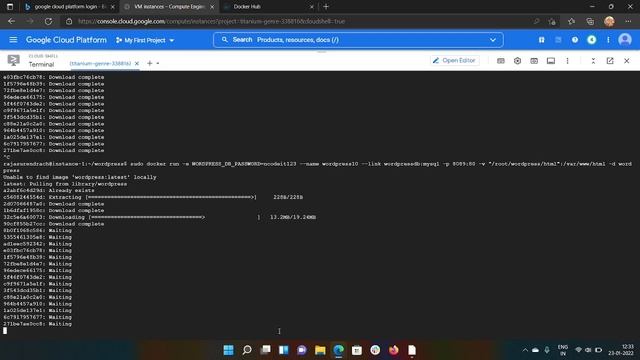Open the Windows Start button
The image size is (640, 360).
point(229,350)
